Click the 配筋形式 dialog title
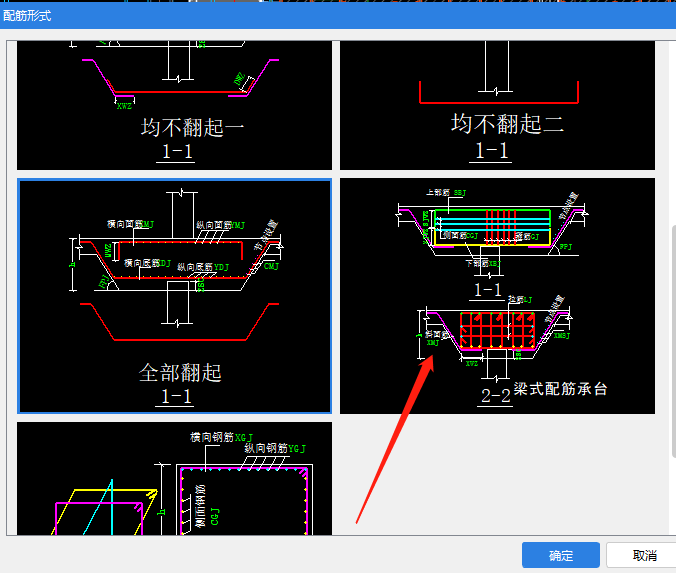Screen dimensions: 676x573 click(27, 16)
